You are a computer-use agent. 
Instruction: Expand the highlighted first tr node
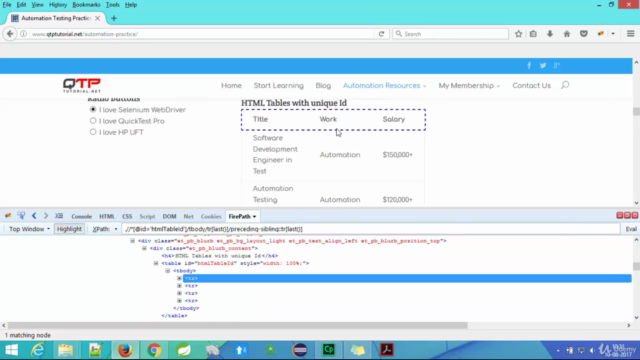point(179,278)
